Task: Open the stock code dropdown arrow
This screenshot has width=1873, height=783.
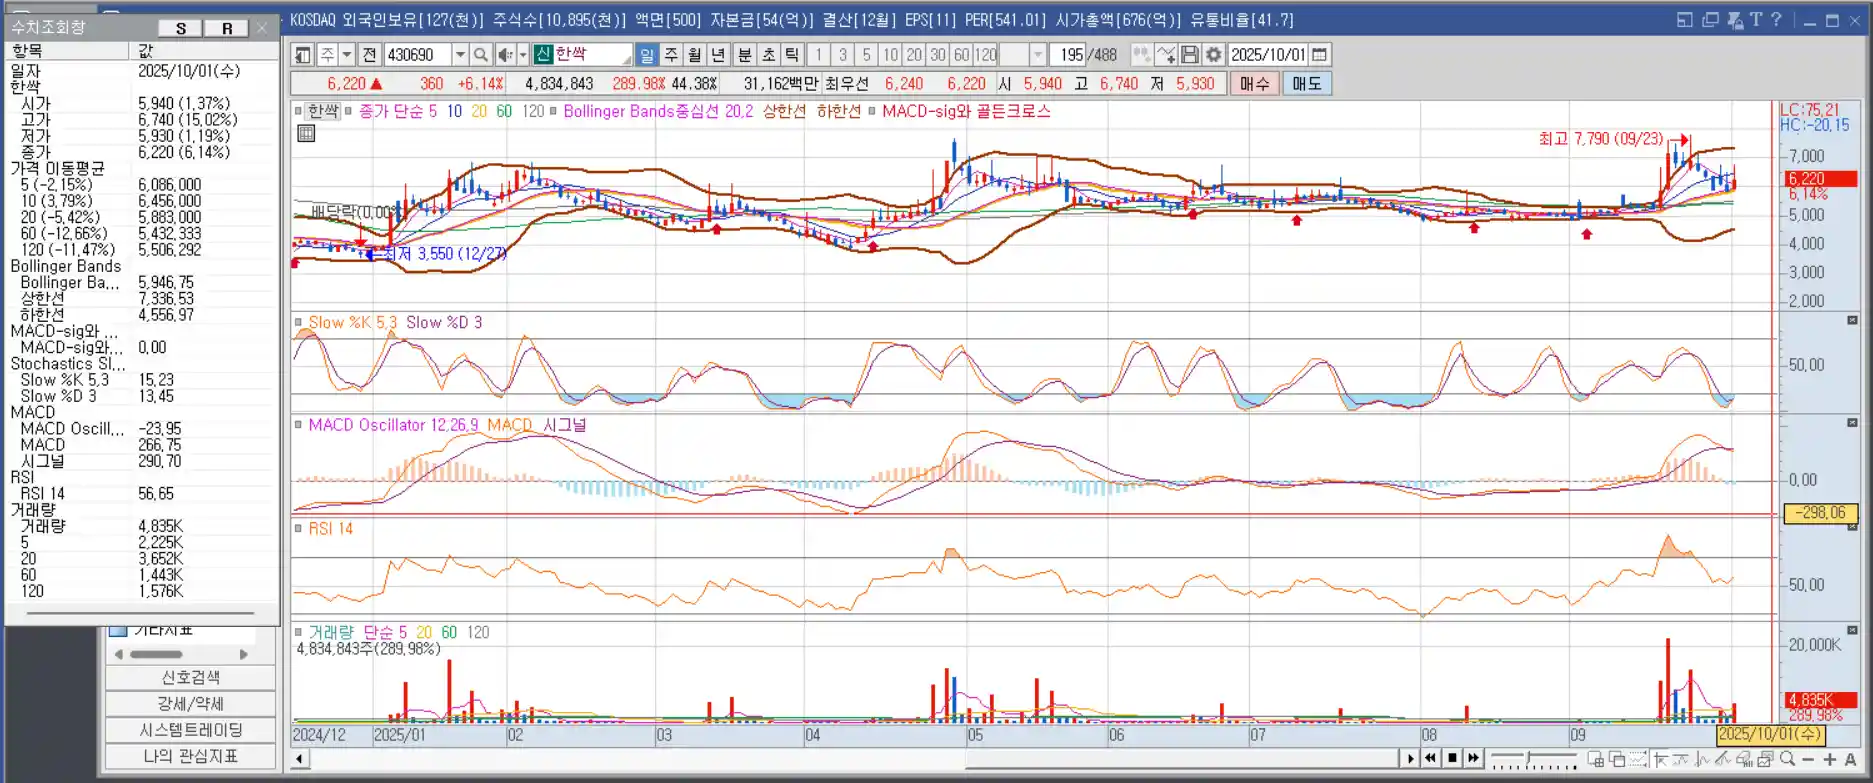Action: 460,55
